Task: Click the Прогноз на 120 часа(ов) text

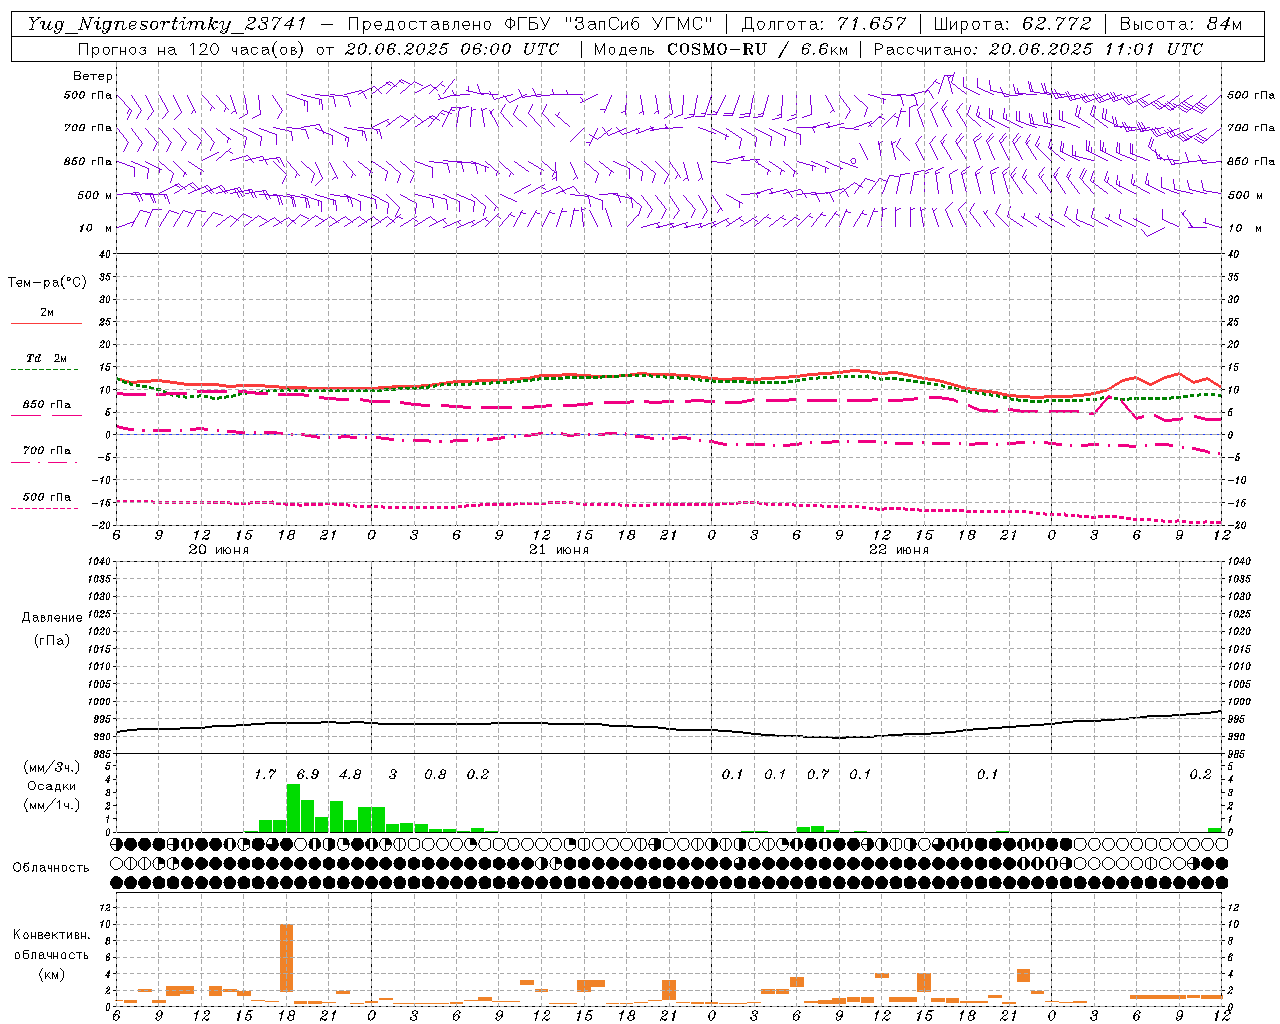Action: [x=192, y=49]
